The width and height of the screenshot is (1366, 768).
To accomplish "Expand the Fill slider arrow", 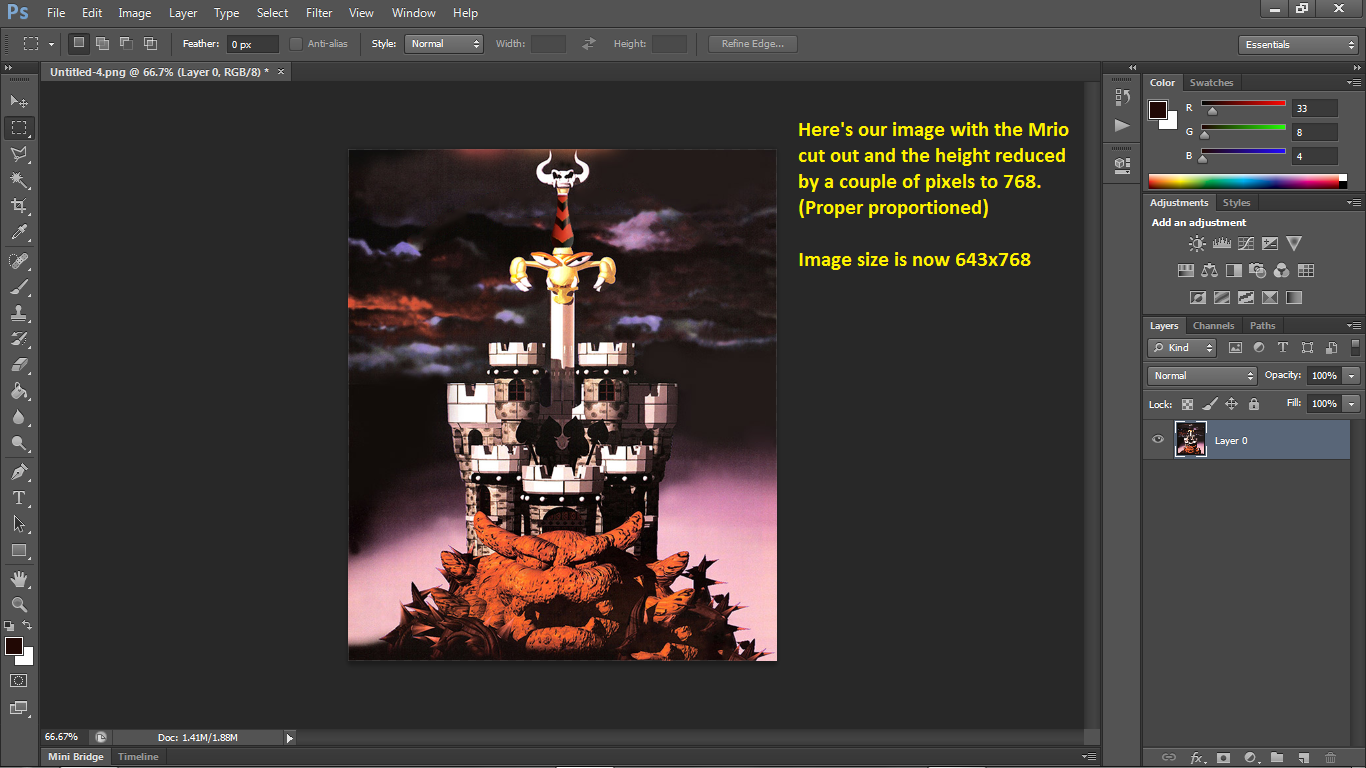I will [1352, 404].
